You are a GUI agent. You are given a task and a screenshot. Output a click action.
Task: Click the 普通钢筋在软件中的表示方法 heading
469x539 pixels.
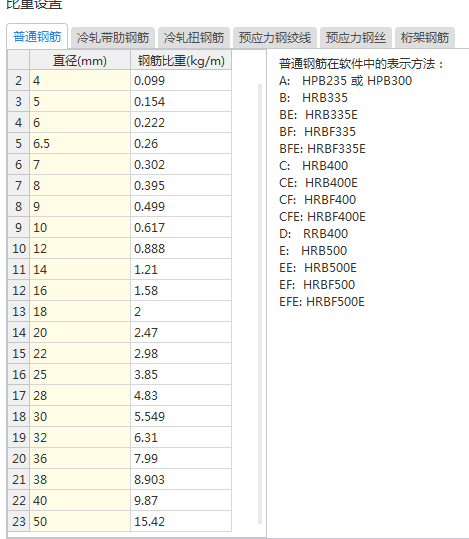point(361,64)
